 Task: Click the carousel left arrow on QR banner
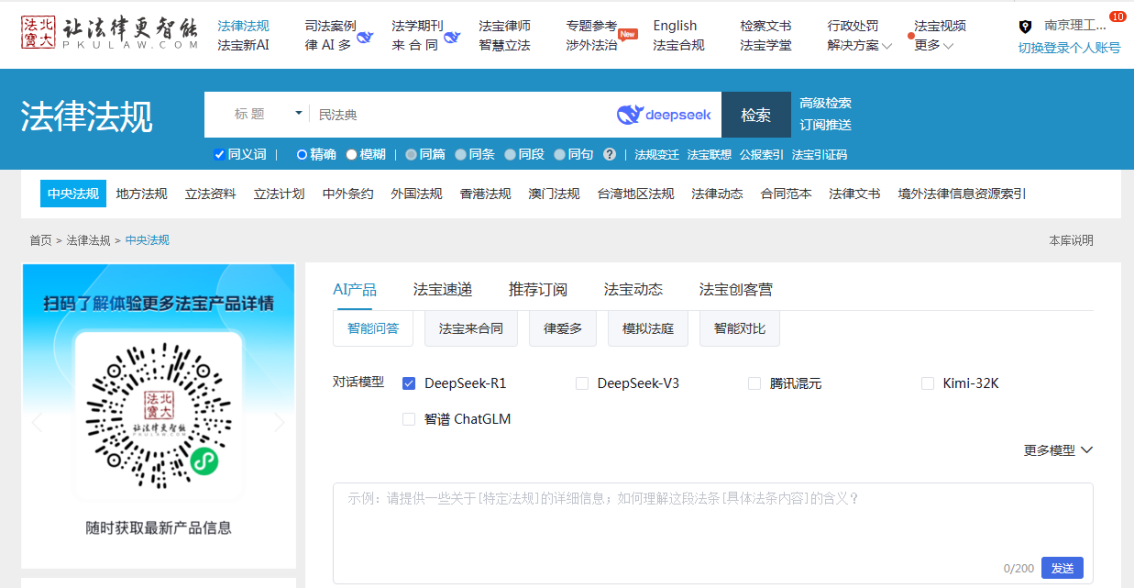pyautogui.click(x=38, y=422)
